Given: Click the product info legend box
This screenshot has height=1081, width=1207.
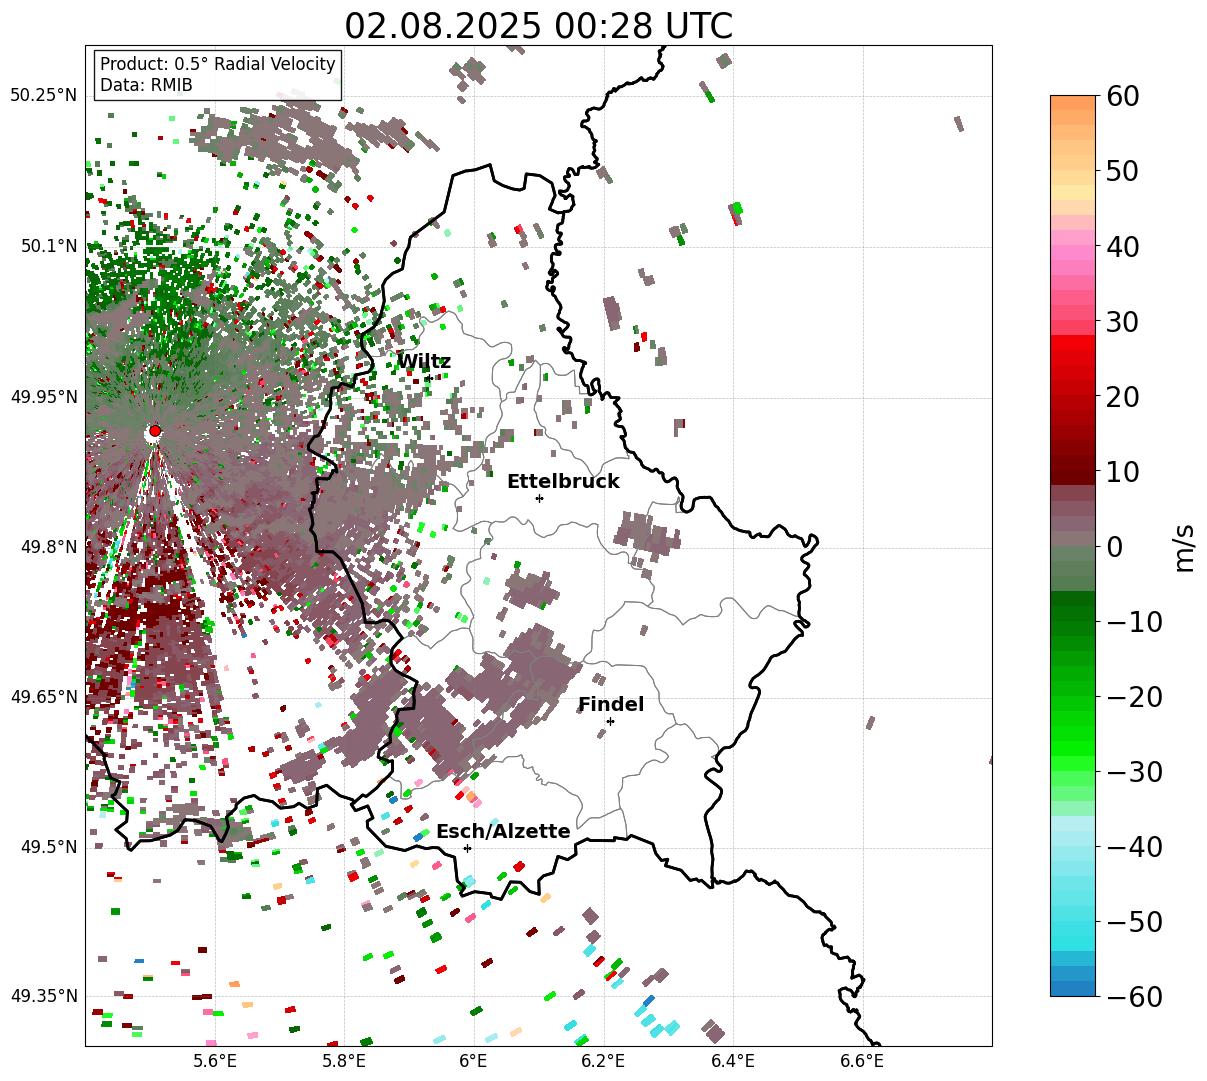Looking at the screenshot, I should click(x=218, y=75).
